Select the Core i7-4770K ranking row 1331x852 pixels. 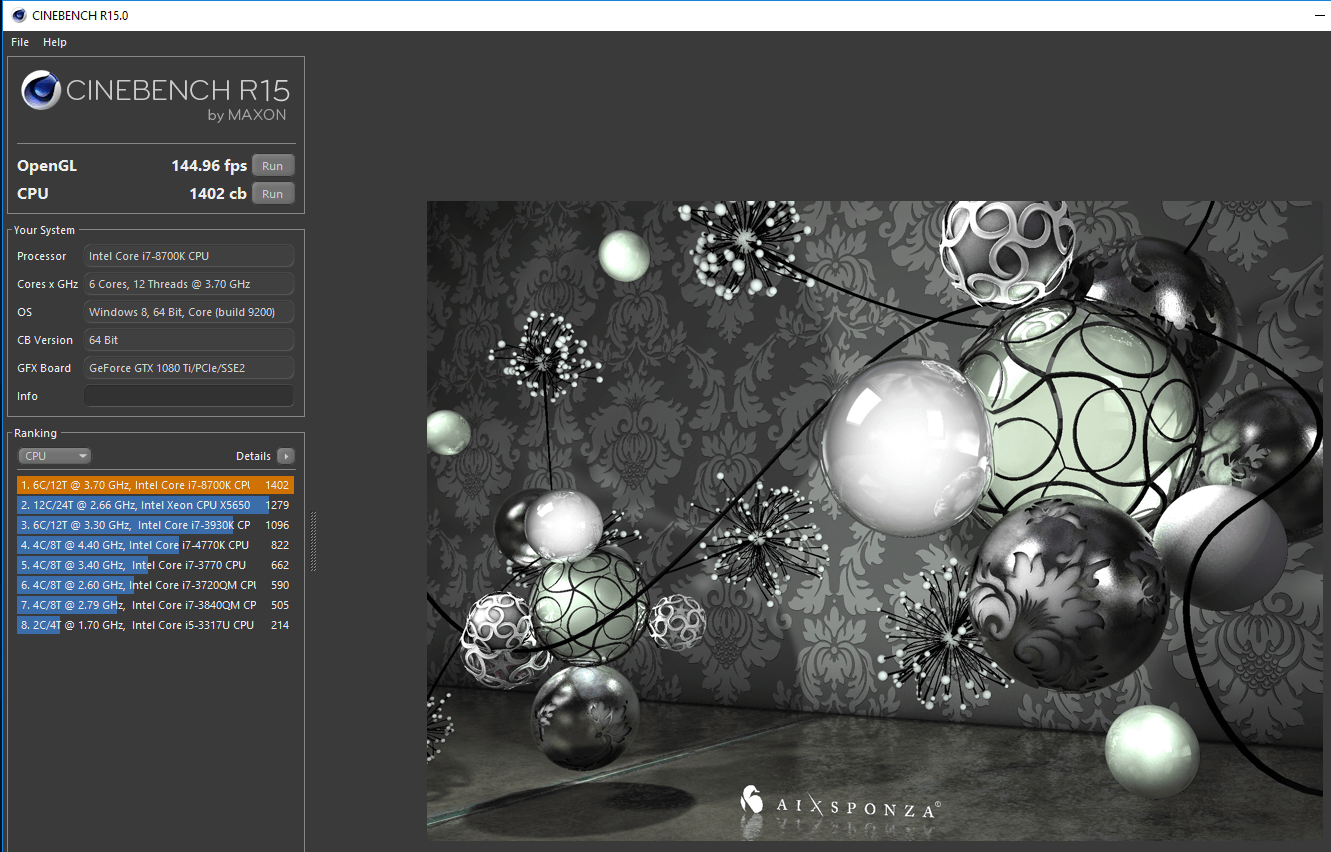(x=155, y=545)
